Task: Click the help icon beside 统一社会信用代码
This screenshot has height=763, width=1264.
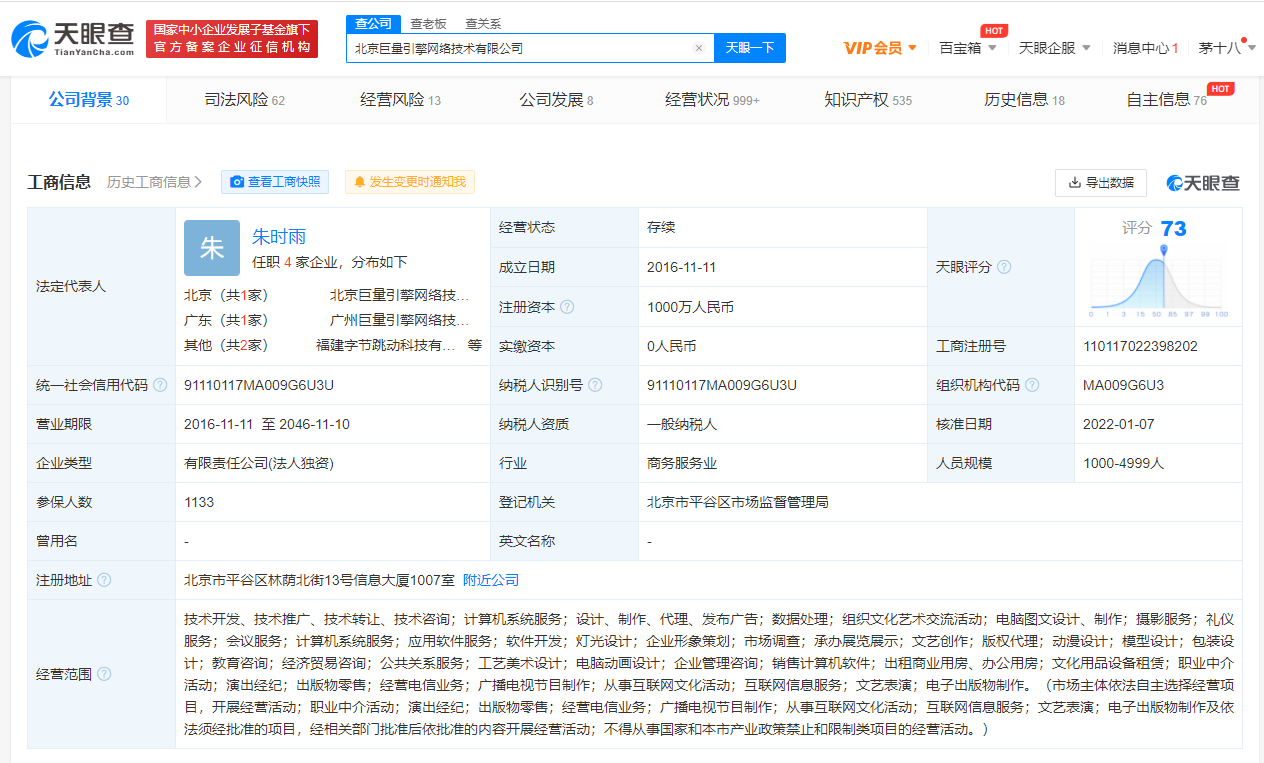Action: tap(160, 385)
